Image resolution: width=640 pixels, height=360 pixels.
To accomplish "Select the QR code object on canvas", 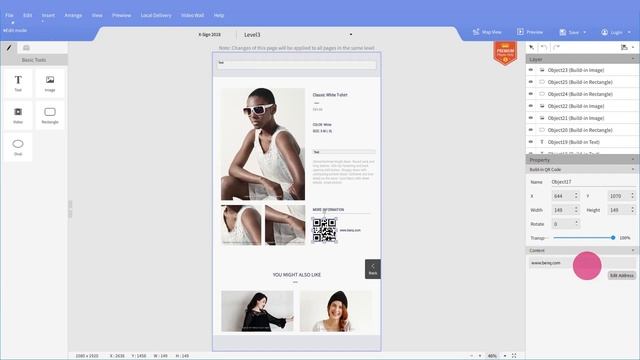I will 324,230.
